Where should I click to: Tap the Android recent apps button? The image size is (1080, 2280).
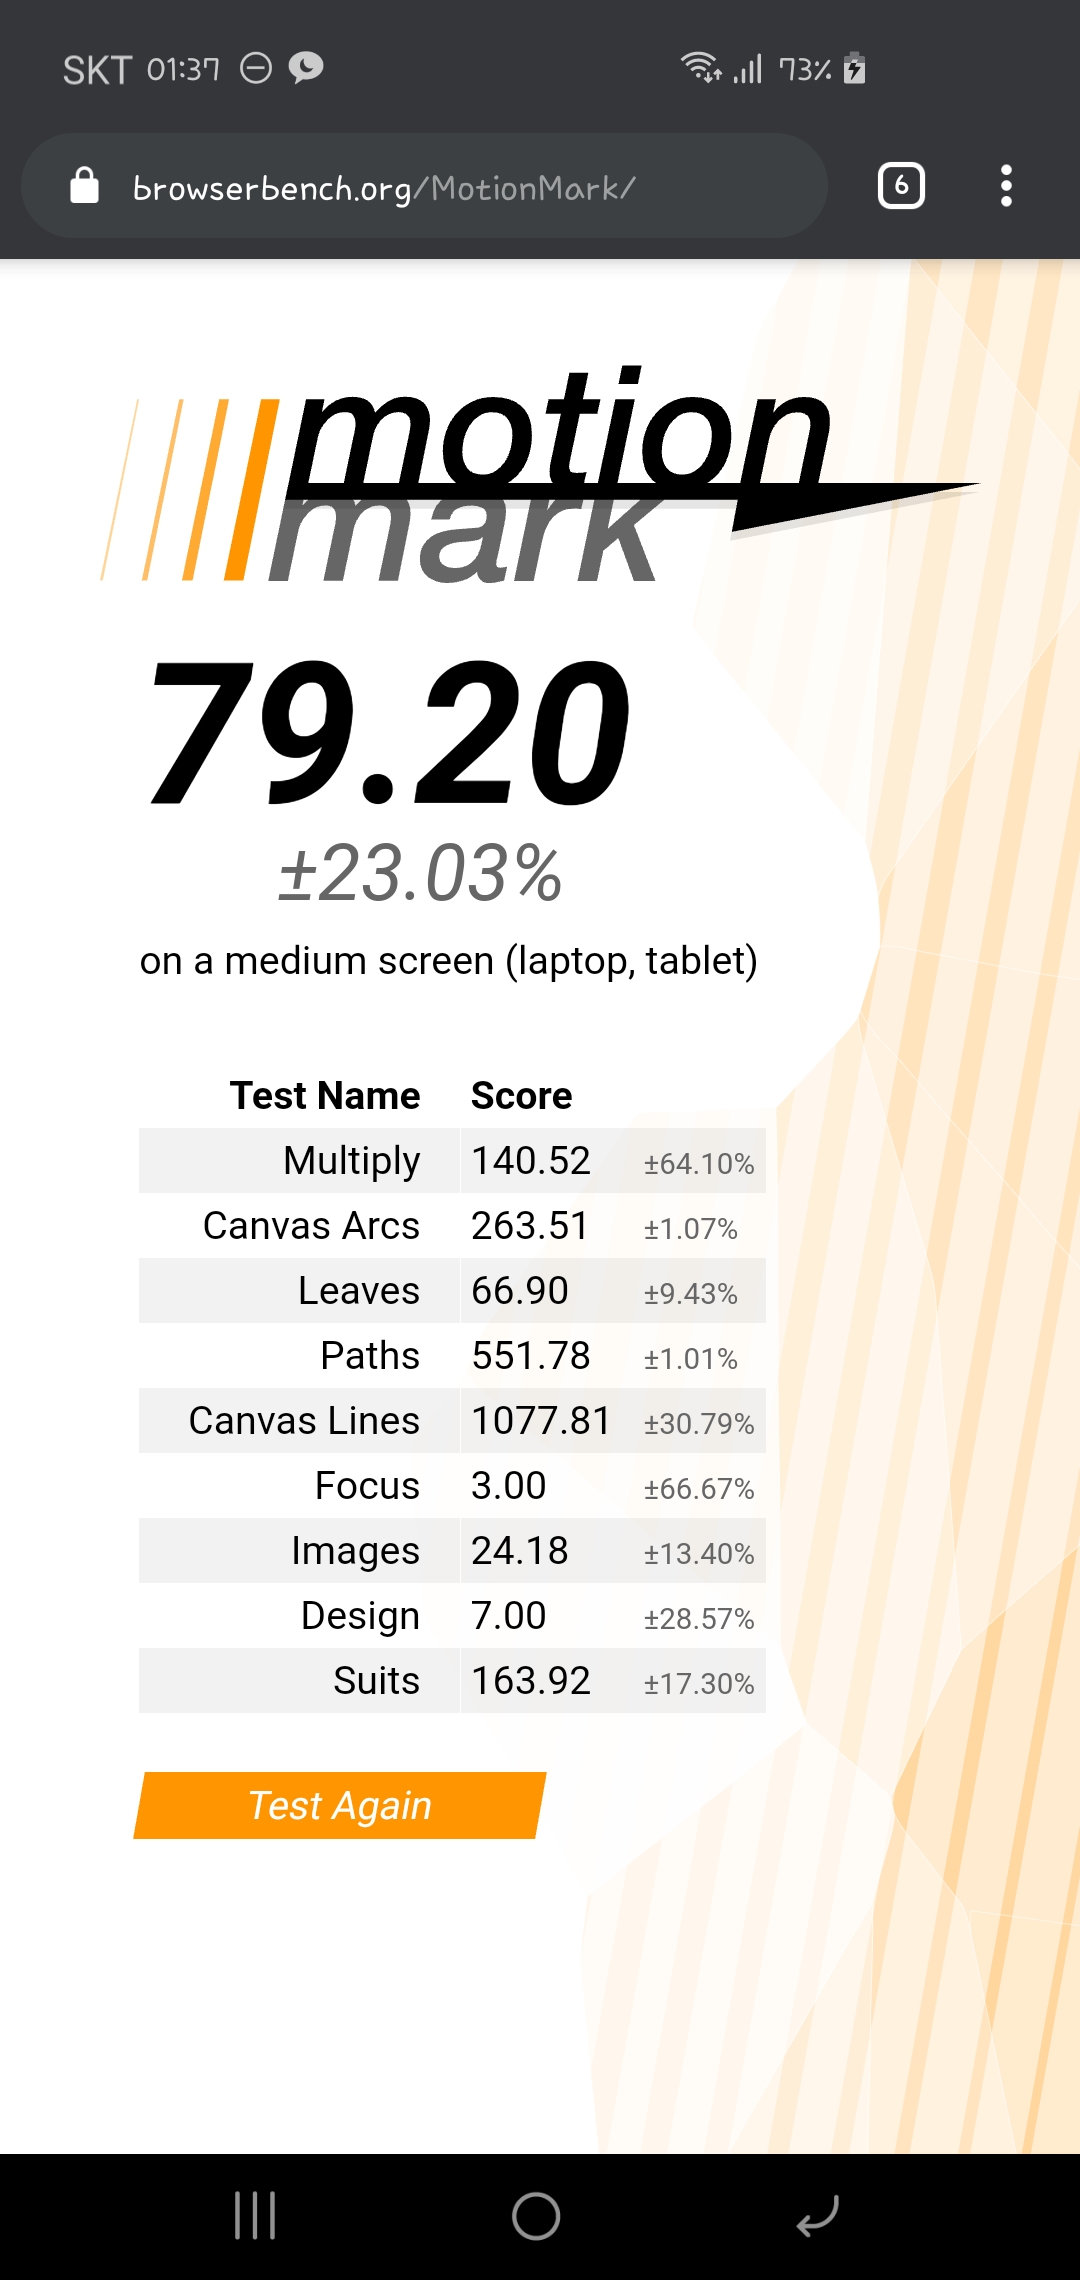click(x=255, y=2216)
